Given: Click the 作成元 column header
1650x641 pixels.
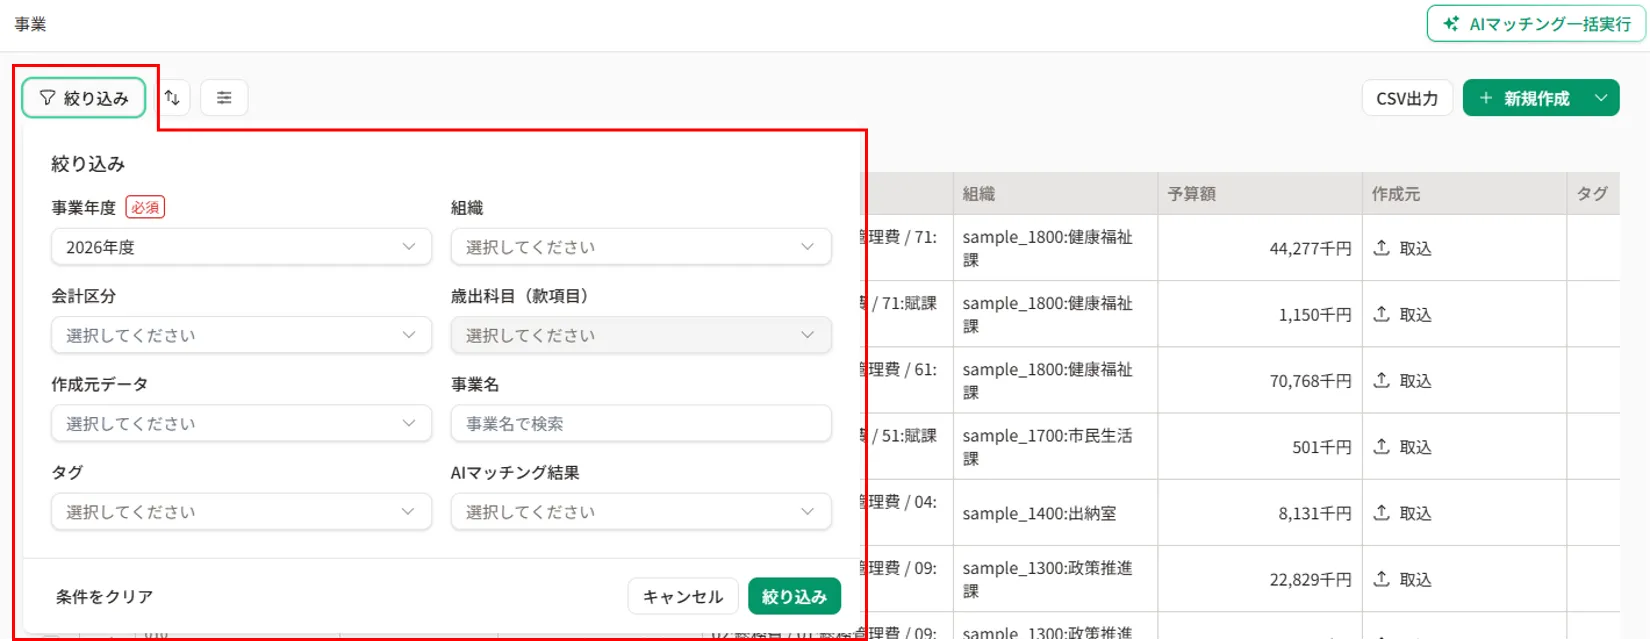Looking at the screenshot, I should coord(1464,194).
